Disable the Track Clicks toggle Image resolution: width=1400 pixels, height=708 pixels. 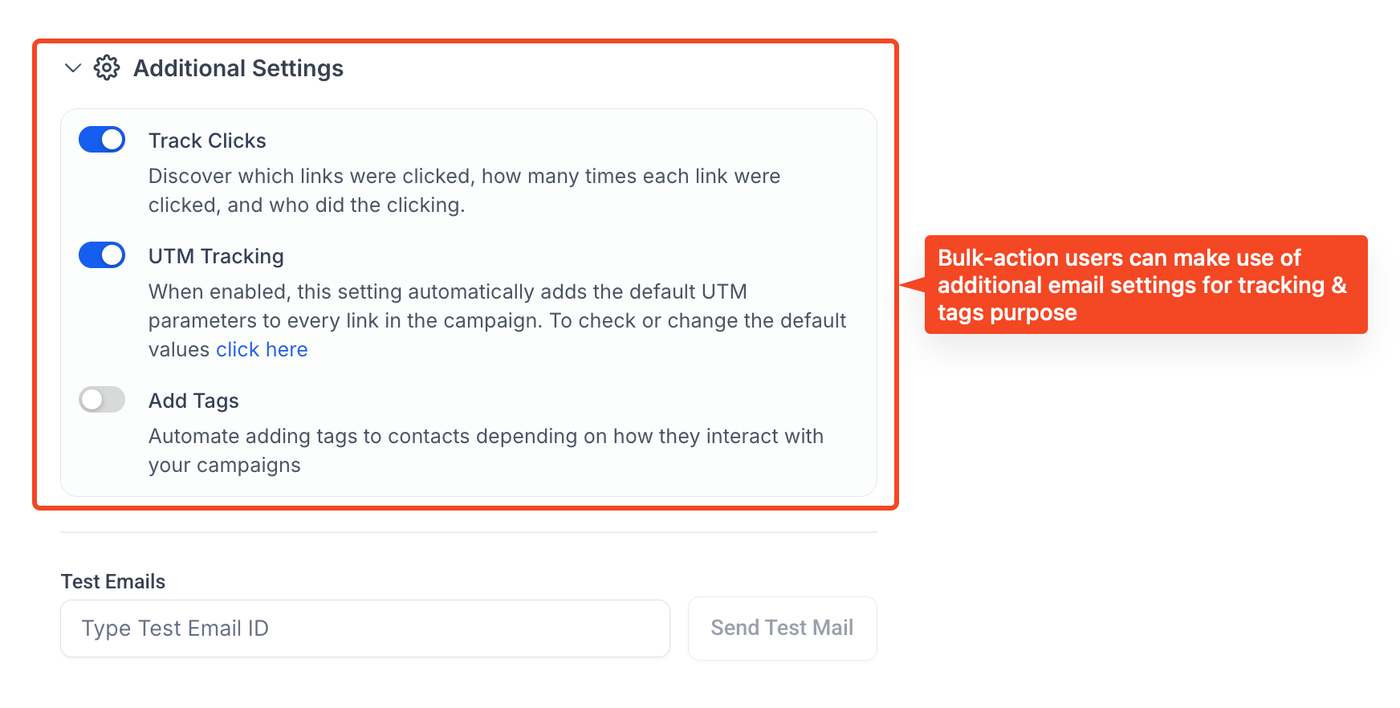(102, 140)
